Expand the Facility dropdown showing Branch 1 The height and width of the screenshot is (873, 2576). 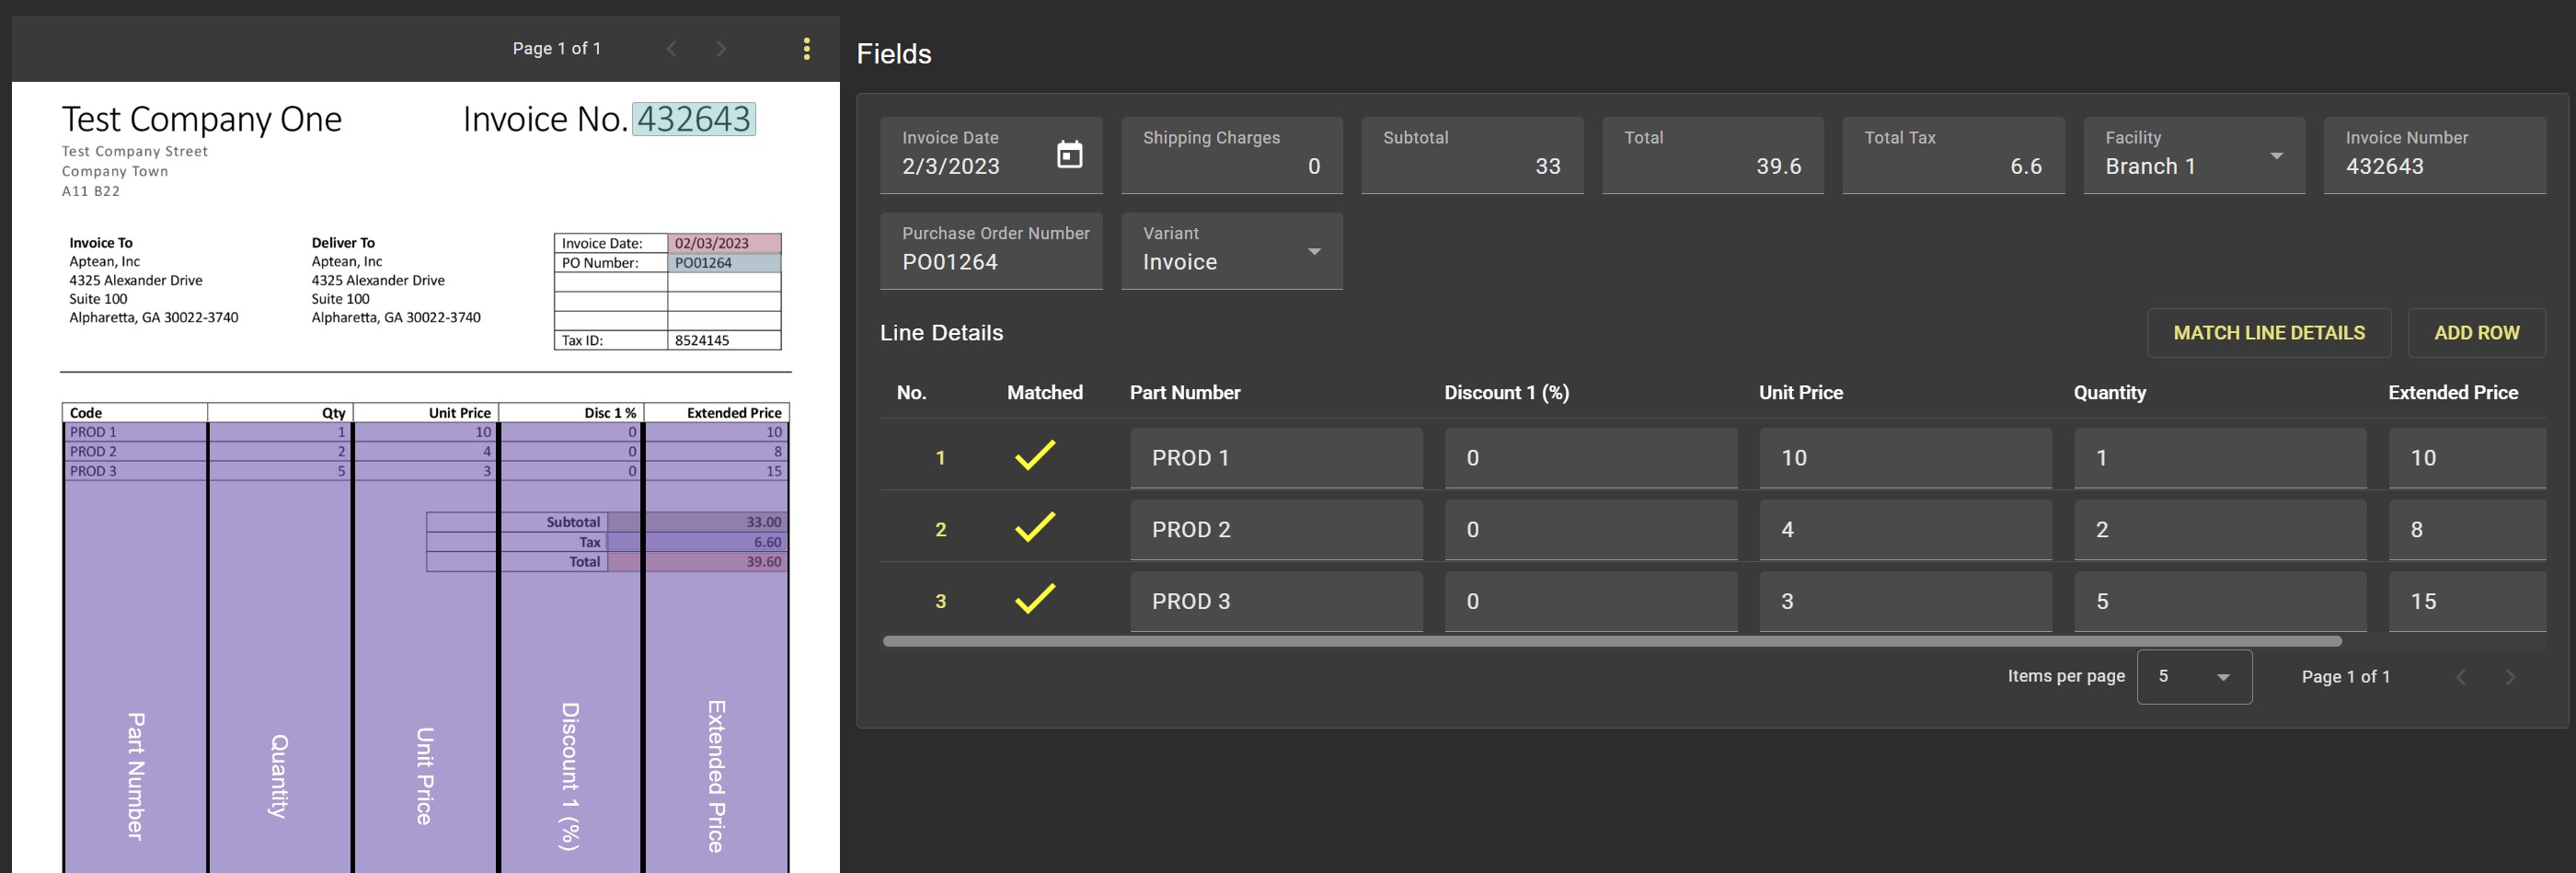(2275, 156)
